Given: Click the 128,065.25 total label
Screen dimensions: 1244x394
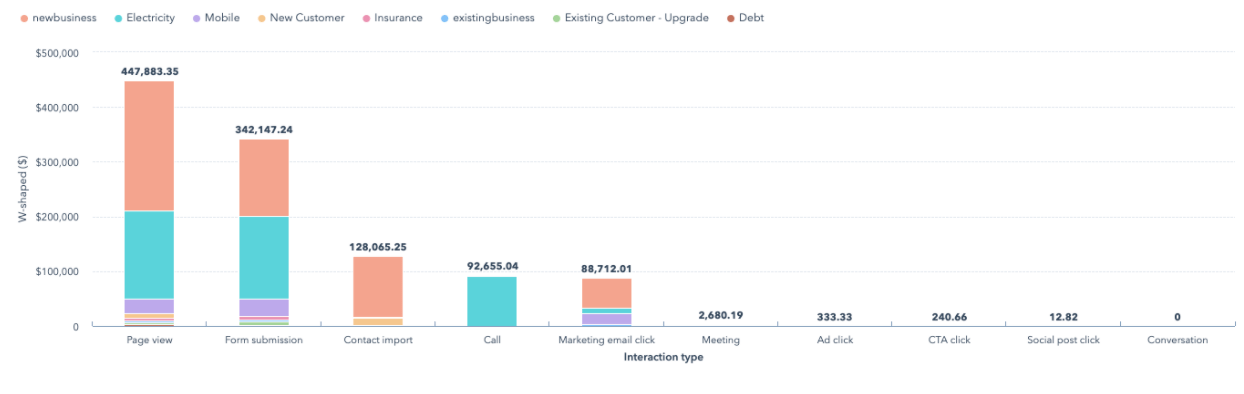Looking at the screenshot, I should point(378,246).
